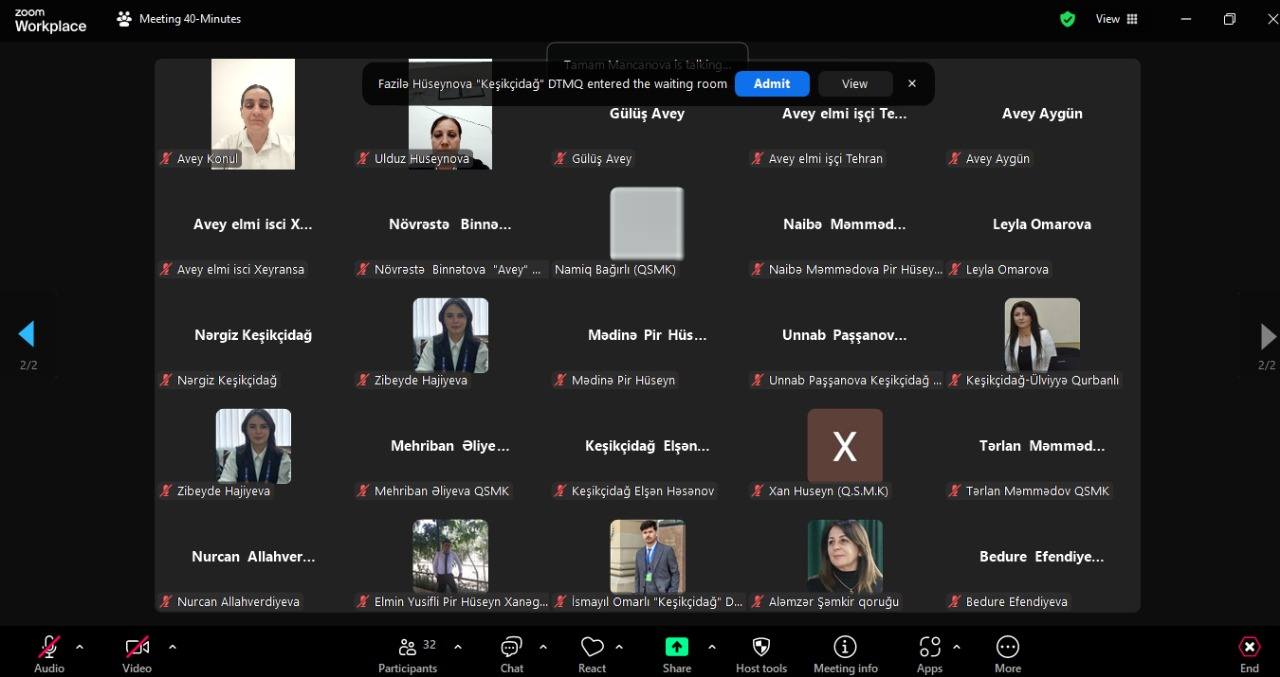The width and height of the screenshot is (1280, 677).
Task: Dismiss the waiting room notification
Action: tap(912, 84)
